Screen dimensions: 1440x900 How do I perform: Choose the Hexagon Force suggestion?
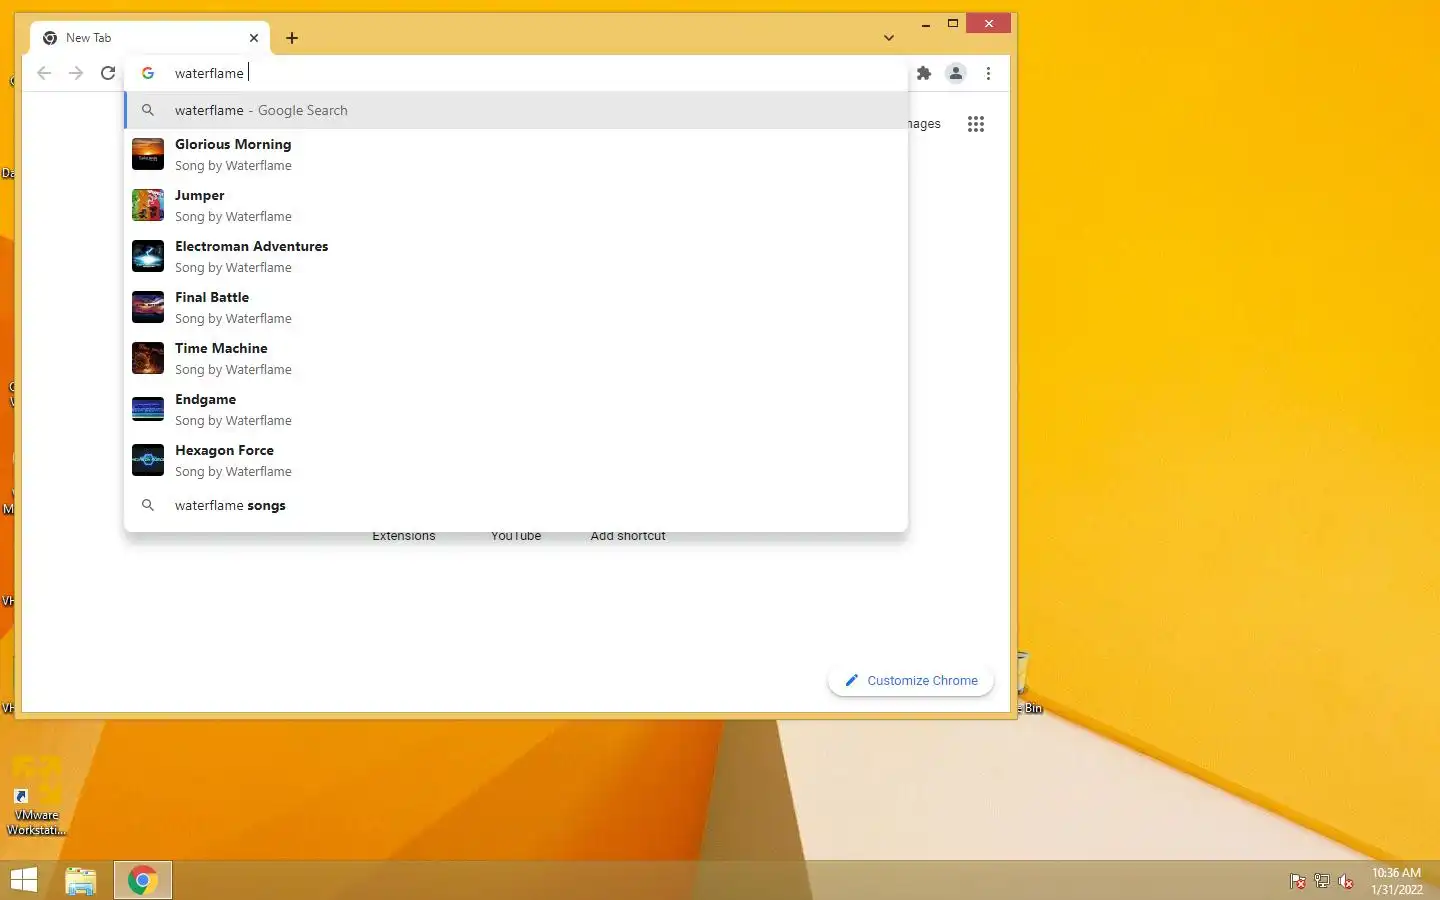pos(516,460)
